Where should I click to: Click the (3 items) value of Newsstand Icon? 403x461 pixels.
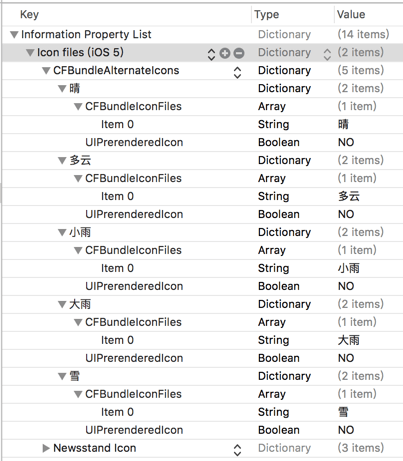(x=361, y=448)
